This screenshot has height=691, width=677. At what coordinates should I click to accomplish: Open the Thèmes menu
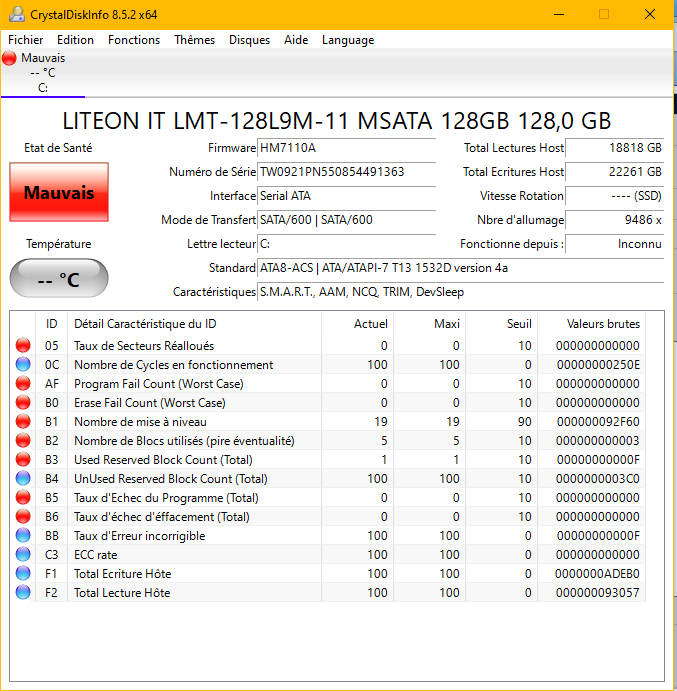click(194, 40)
